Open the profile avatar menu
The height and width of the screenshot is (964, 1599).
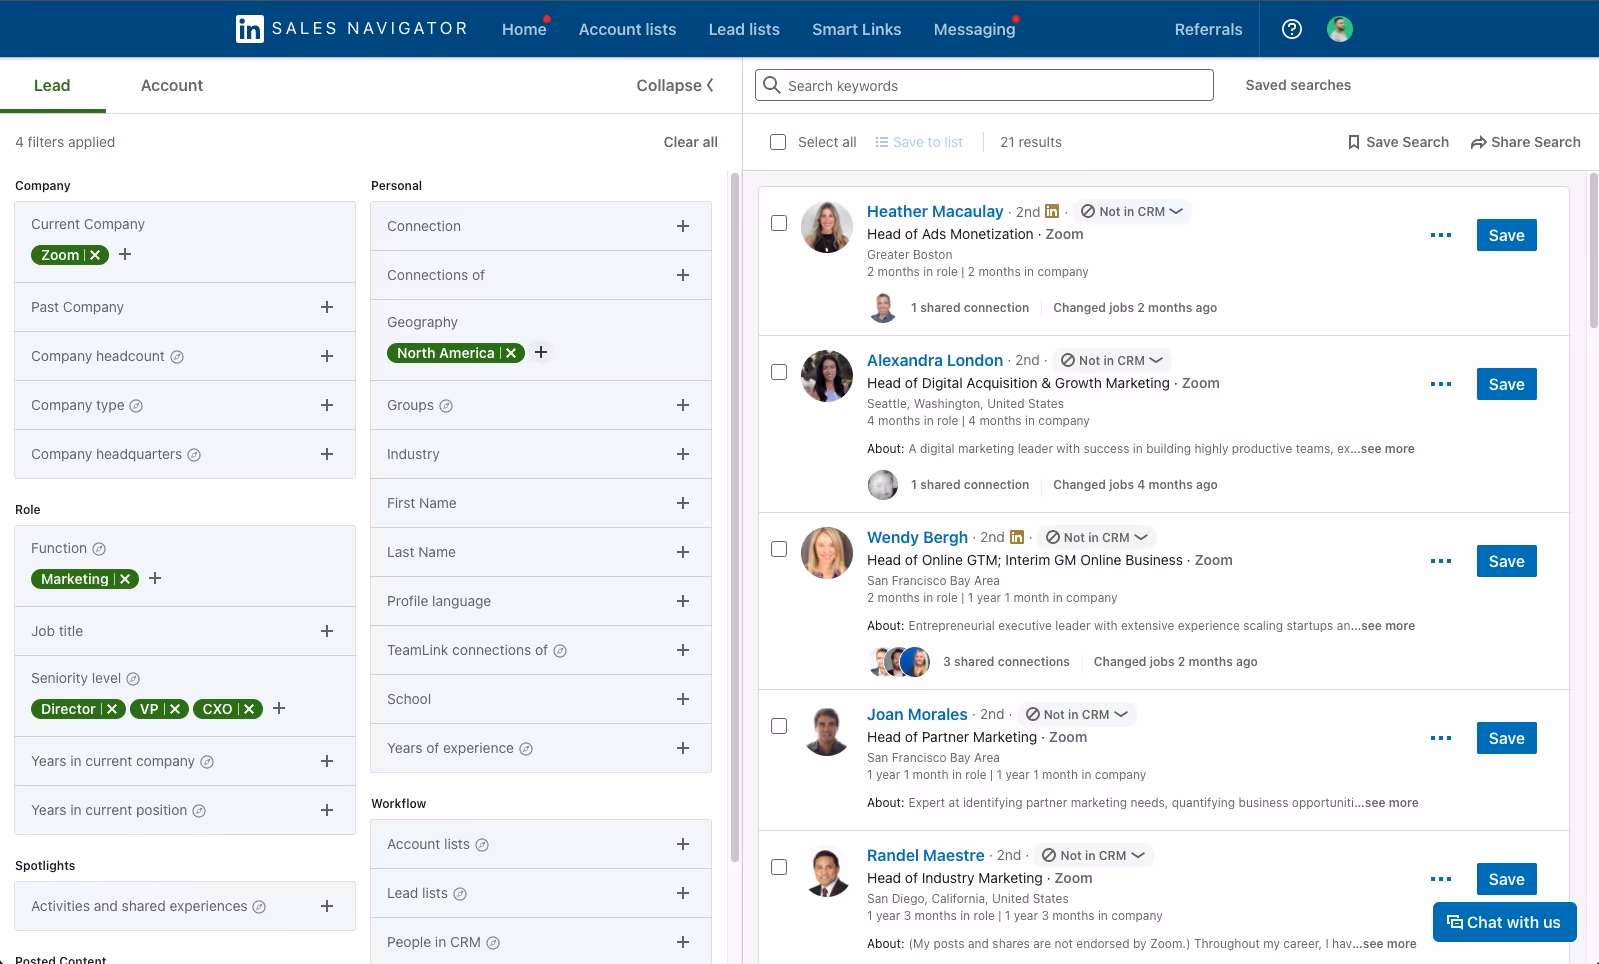click(1340, 29)
